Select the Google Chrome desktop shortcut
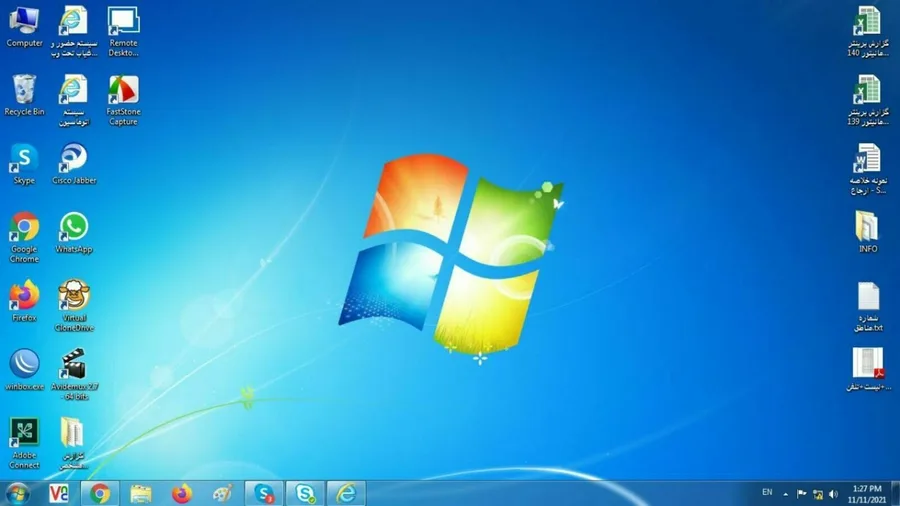 pos(24,237)
